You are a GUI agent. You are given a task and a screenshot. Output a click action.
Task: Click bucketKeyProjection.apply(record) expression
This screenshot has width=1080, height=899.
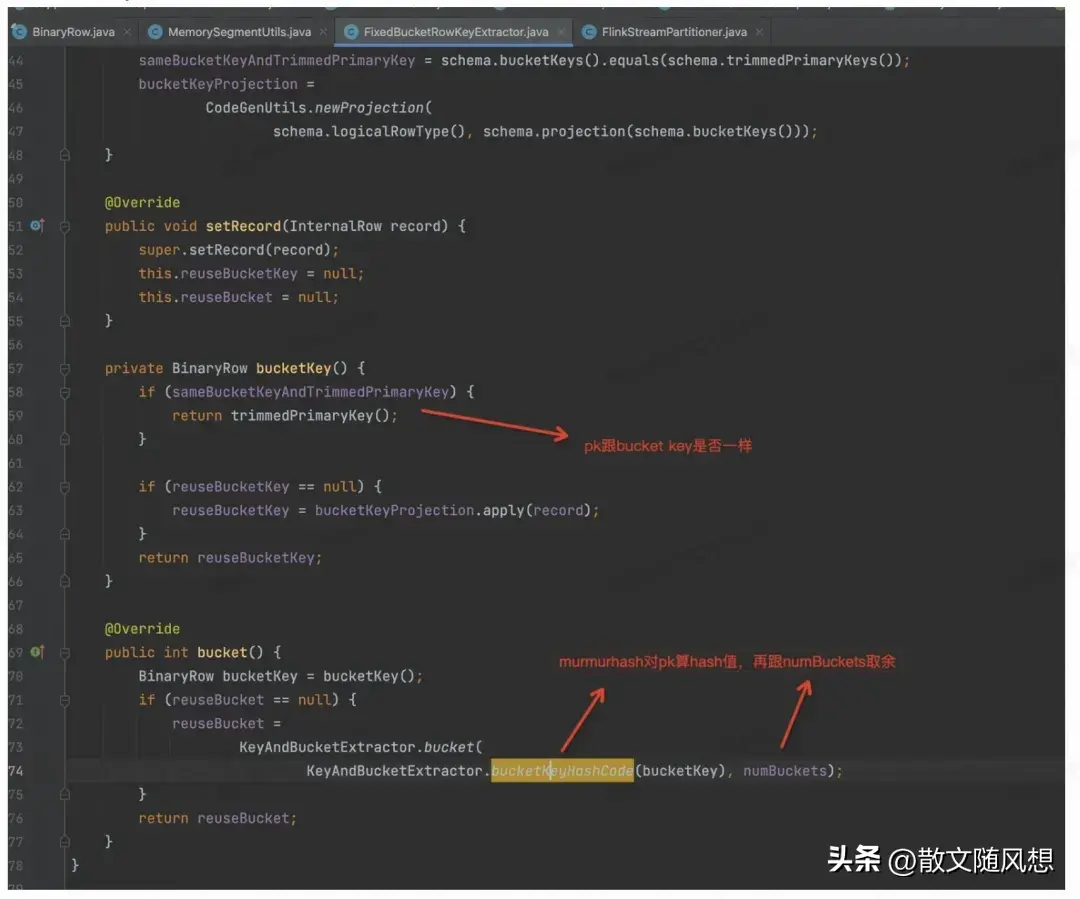[x=453, y=510]
